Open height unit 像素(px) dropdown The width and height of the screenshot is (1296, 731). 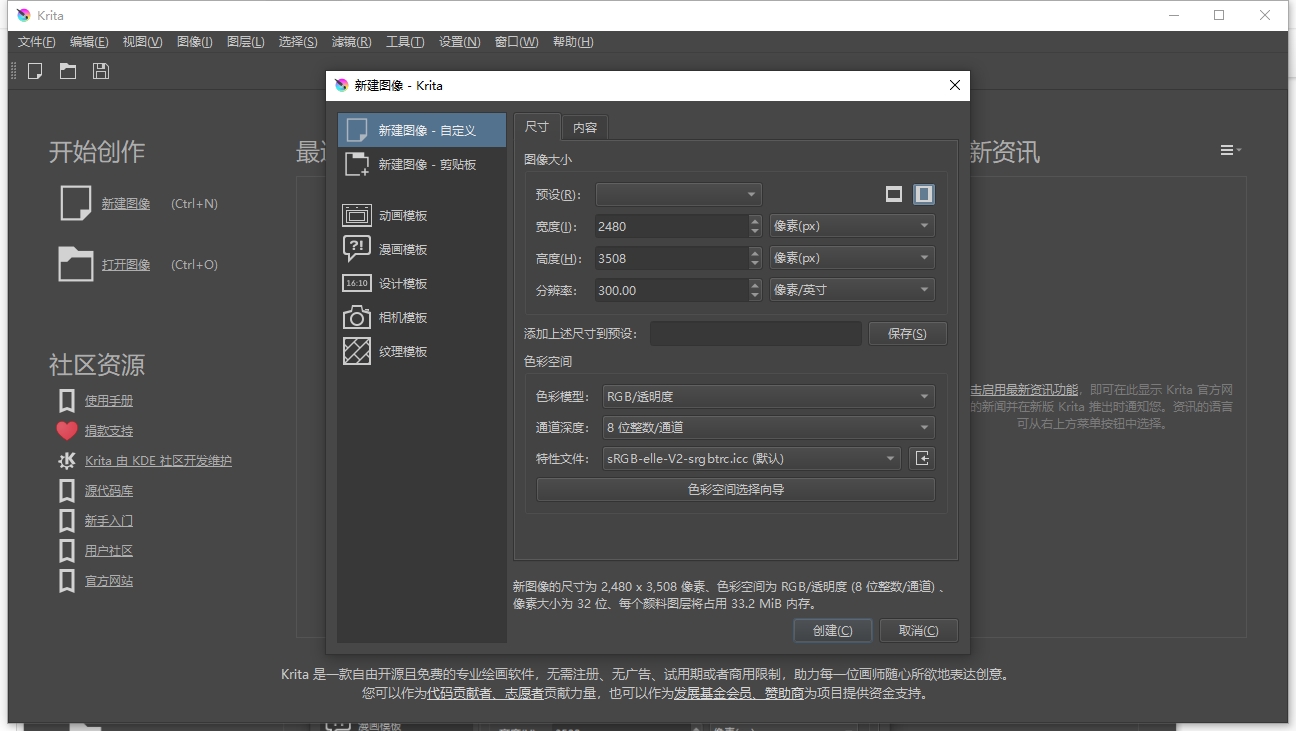pyautogui.click(x=852, y=258)
